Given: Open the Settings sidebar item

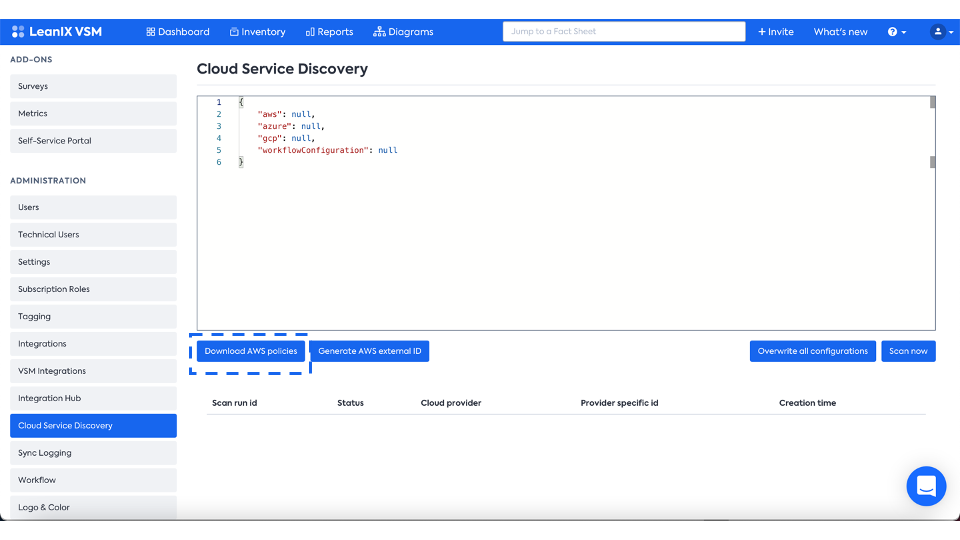Looking at the screenshot, I should [x=93, y=262].
